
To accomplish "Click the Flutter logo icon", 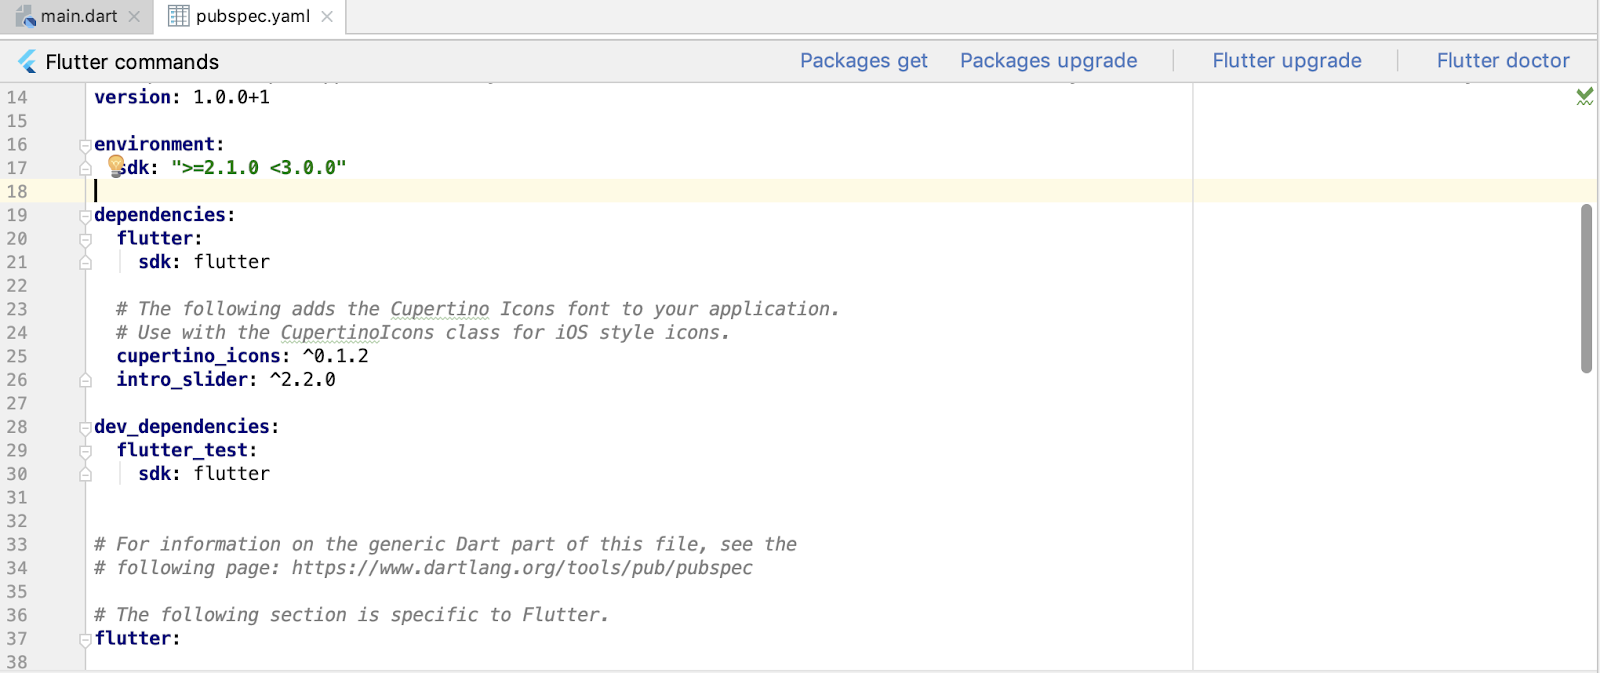I will coord(27,62).
